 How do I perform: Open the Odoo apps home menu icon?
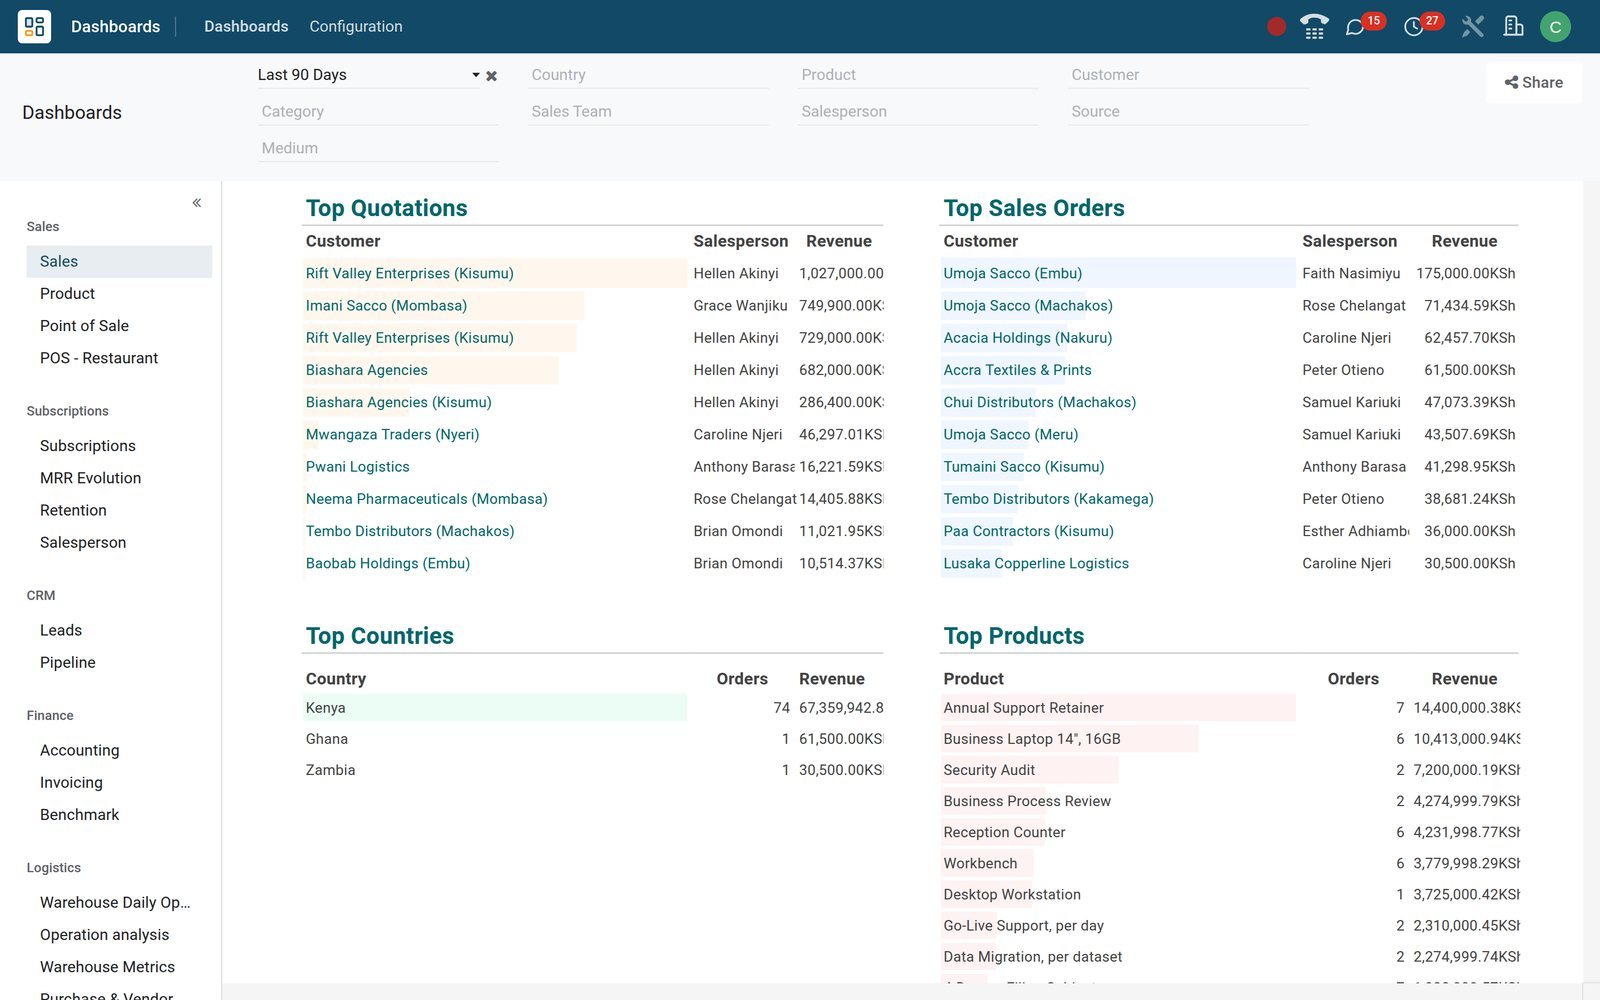pos(34,26)
